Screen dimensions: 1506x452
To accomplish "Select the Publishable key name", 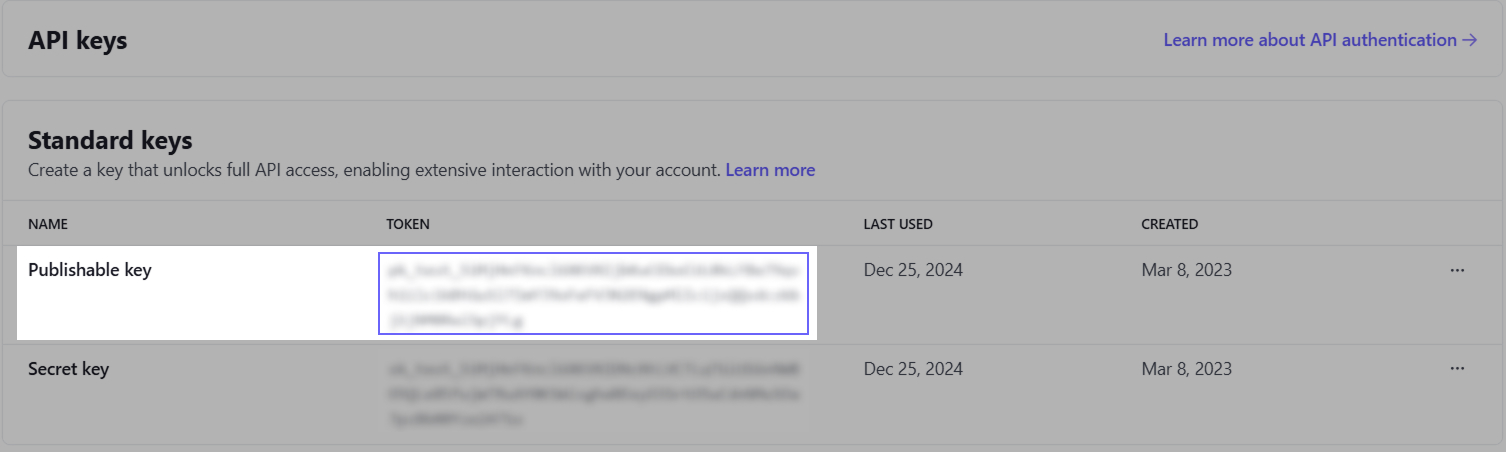I will pos(90,270).
